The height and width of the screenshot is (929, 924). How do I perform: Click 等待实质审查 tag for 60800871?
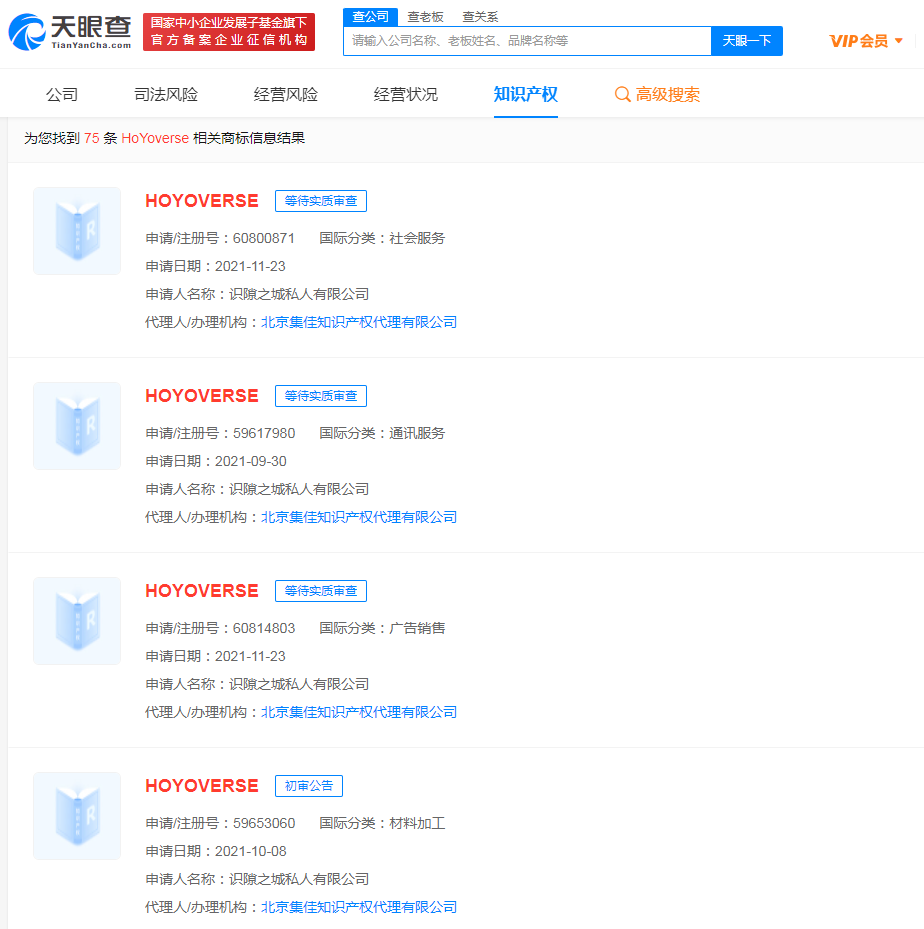point(321,201)
